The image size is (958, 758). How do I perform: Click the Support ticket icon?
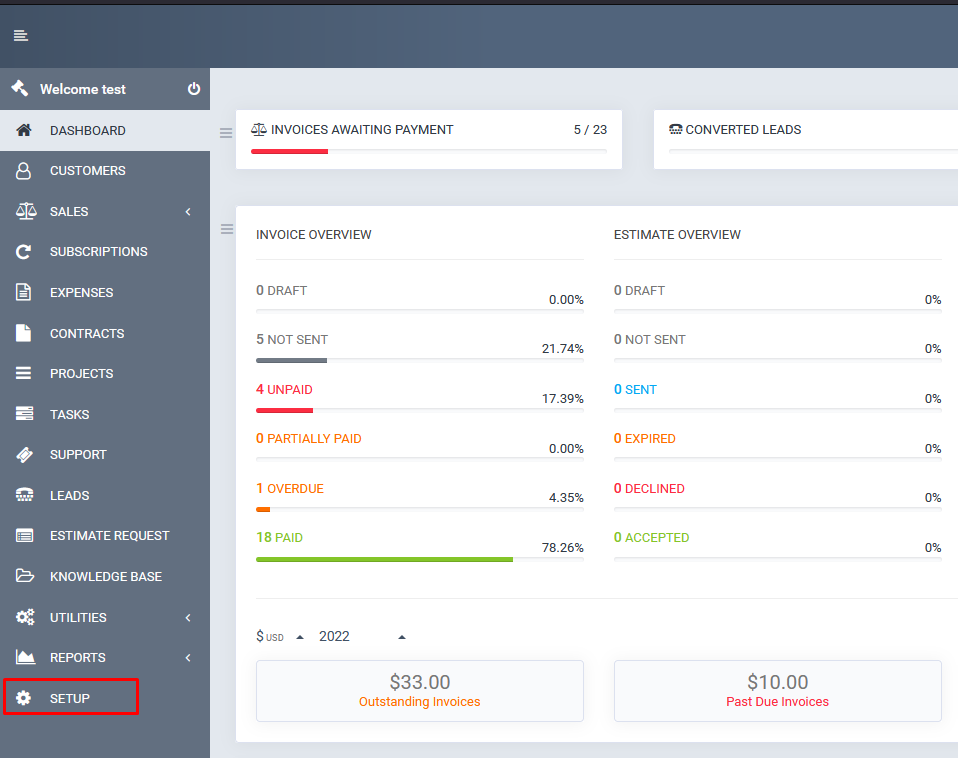click(x=24, y=455)
